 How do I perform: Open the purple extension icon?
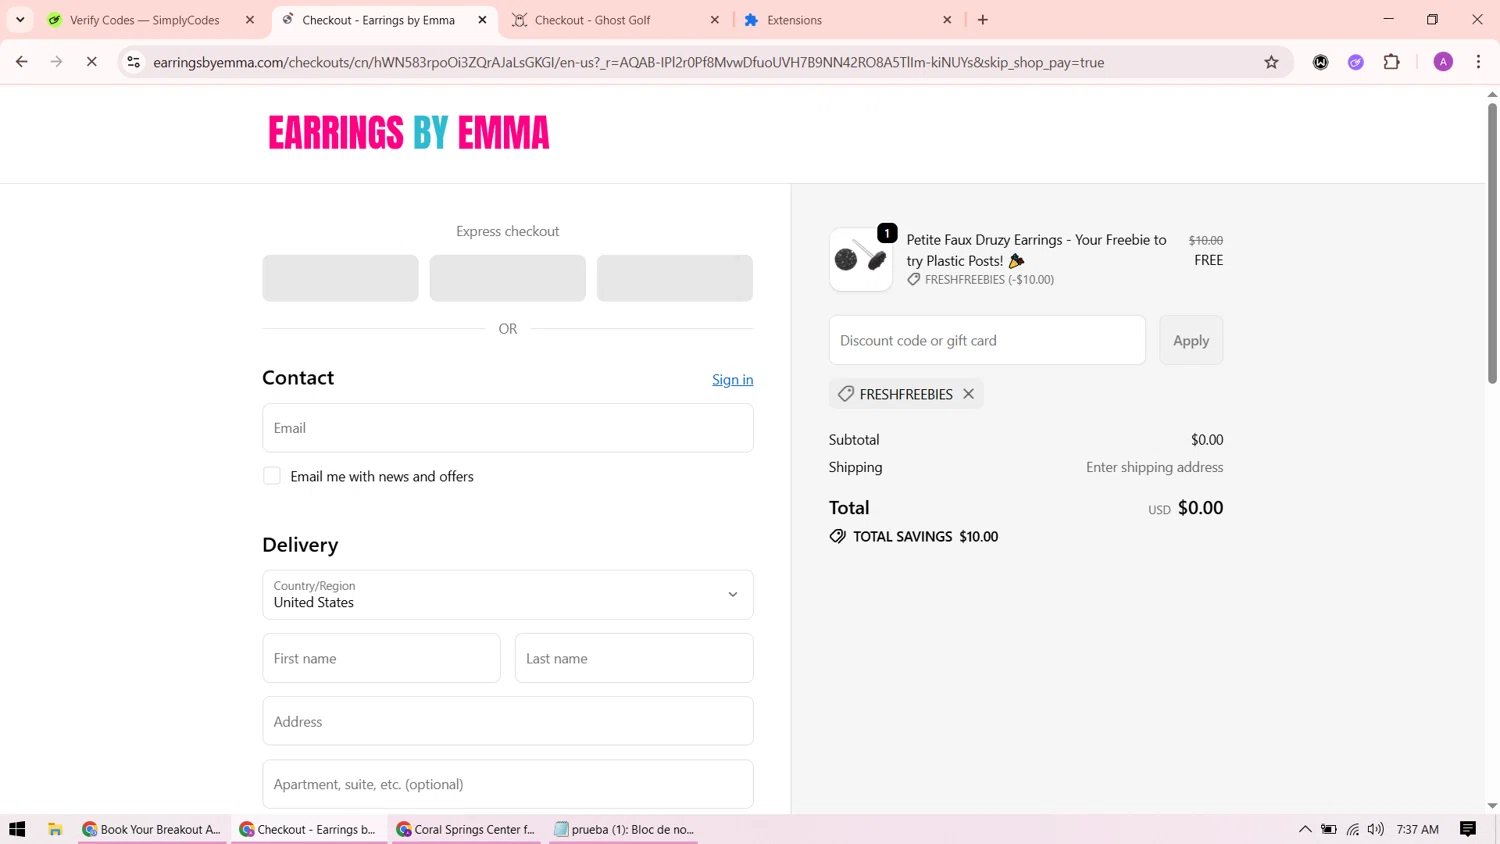(x=1356, y=62)
